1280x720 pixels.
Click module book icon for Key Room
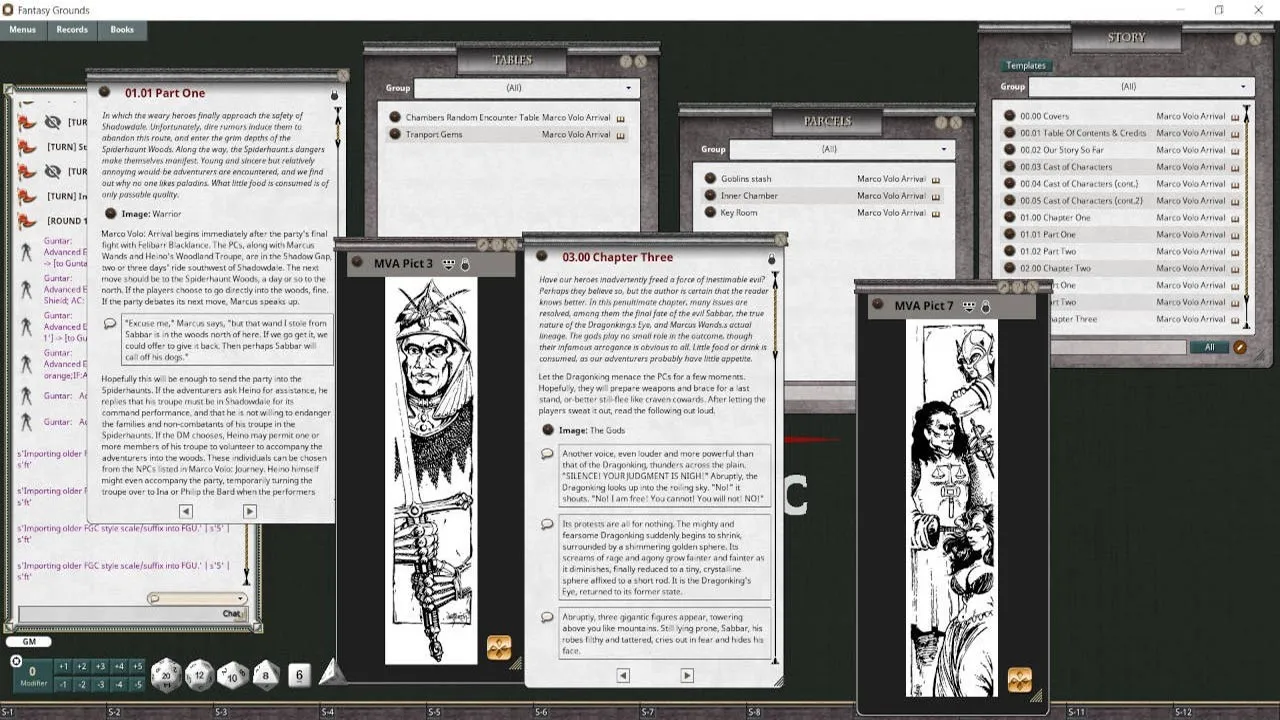coord(935,213)
